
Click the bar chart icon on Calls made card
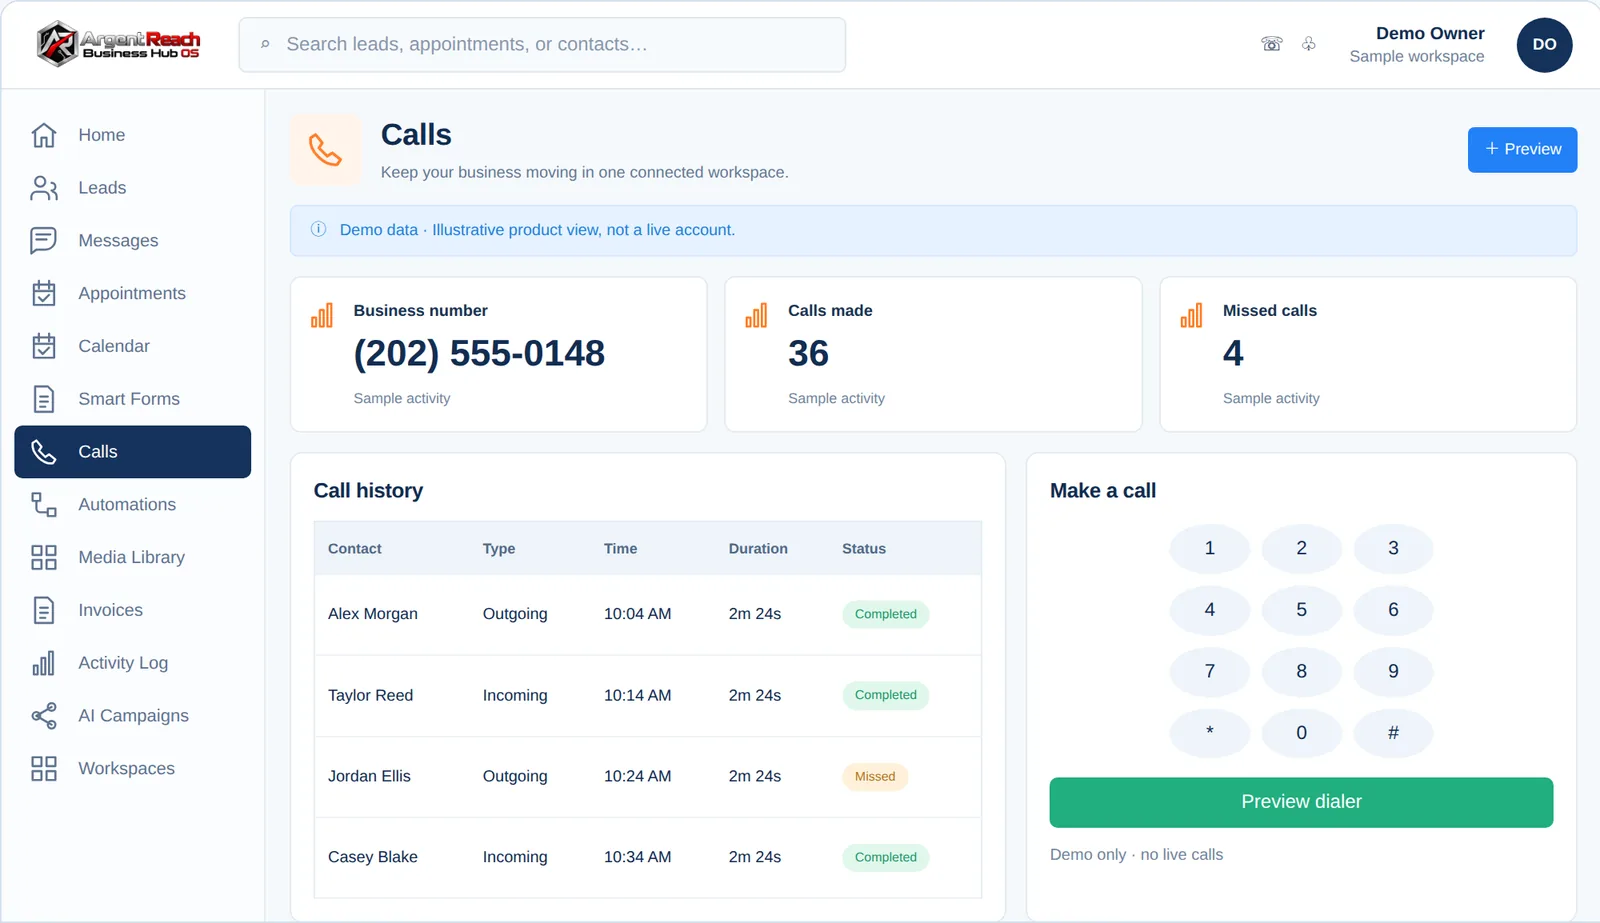[x=756, y=316]
